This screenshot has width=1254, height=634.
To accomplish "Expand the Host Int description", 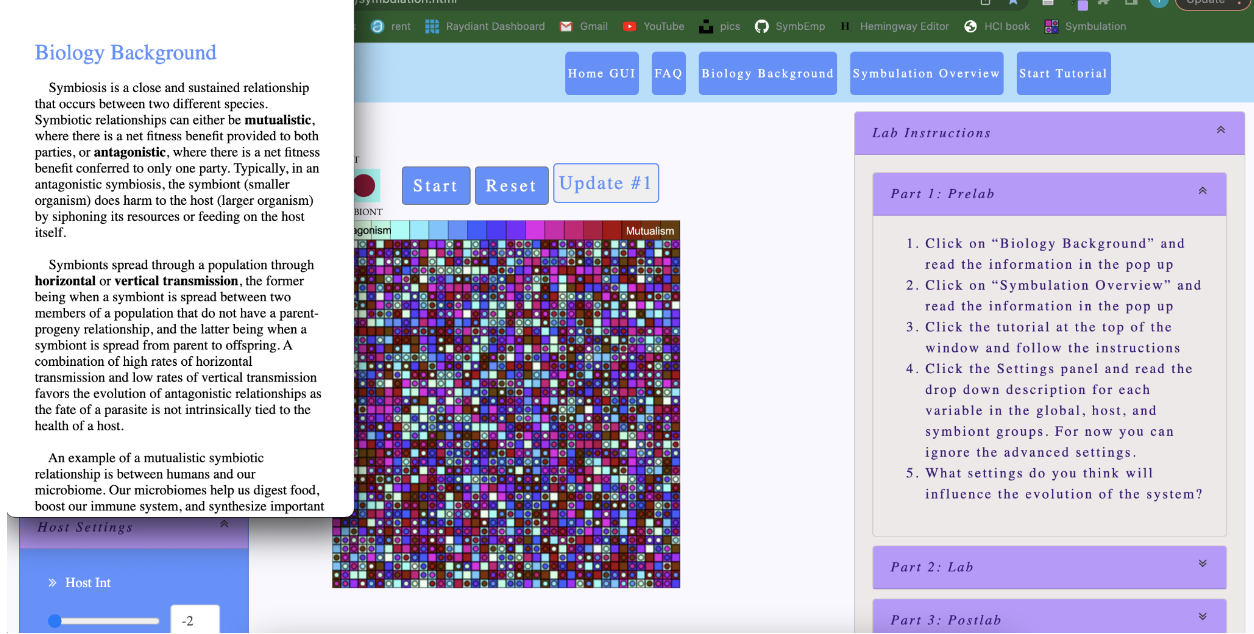I will 53,583.
